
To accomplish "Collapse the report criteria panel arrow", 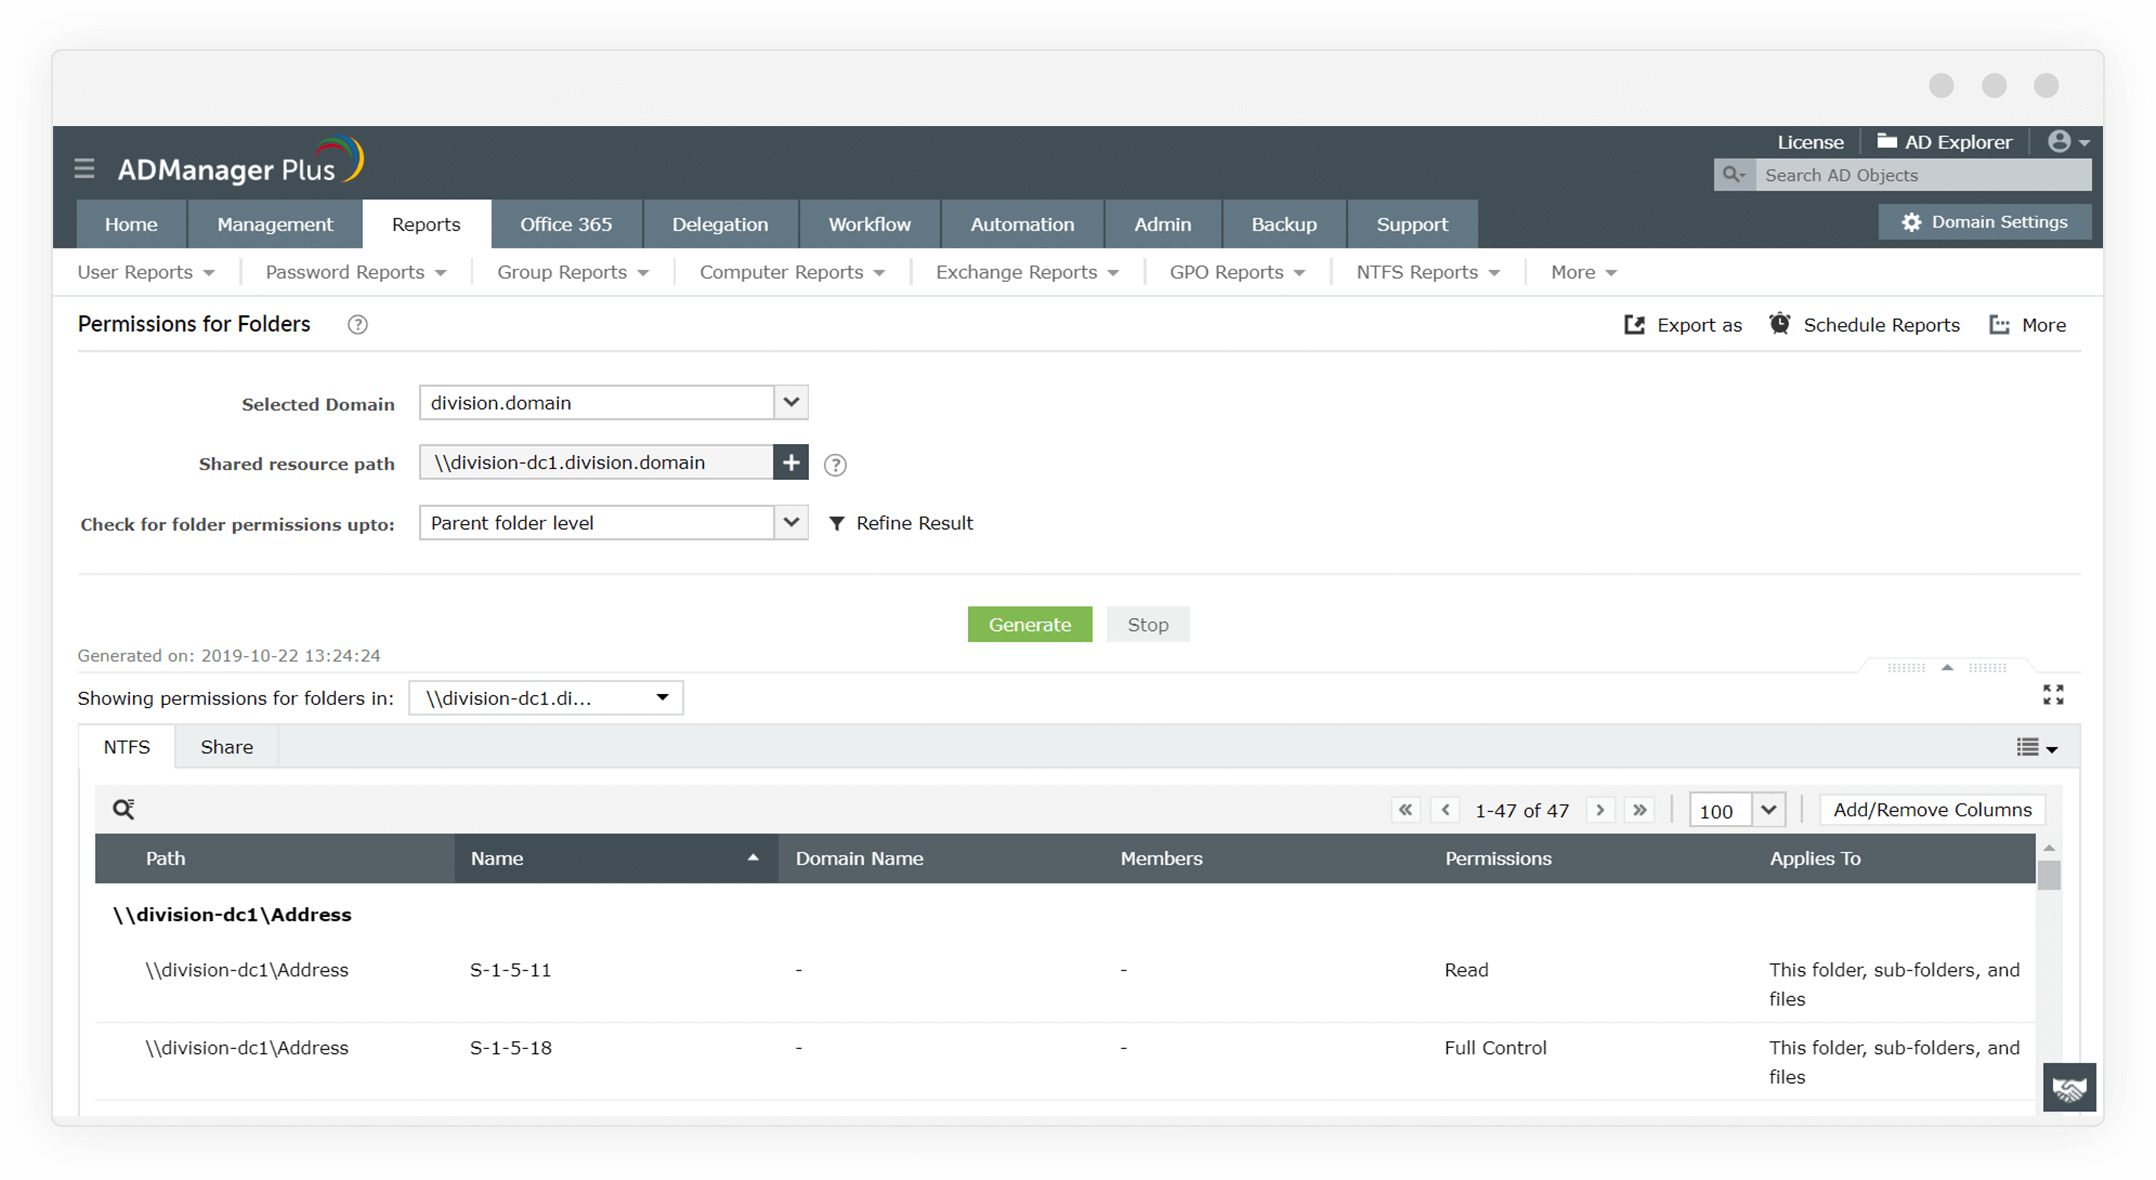I will pyautogui.click(x=1946, y=667).
